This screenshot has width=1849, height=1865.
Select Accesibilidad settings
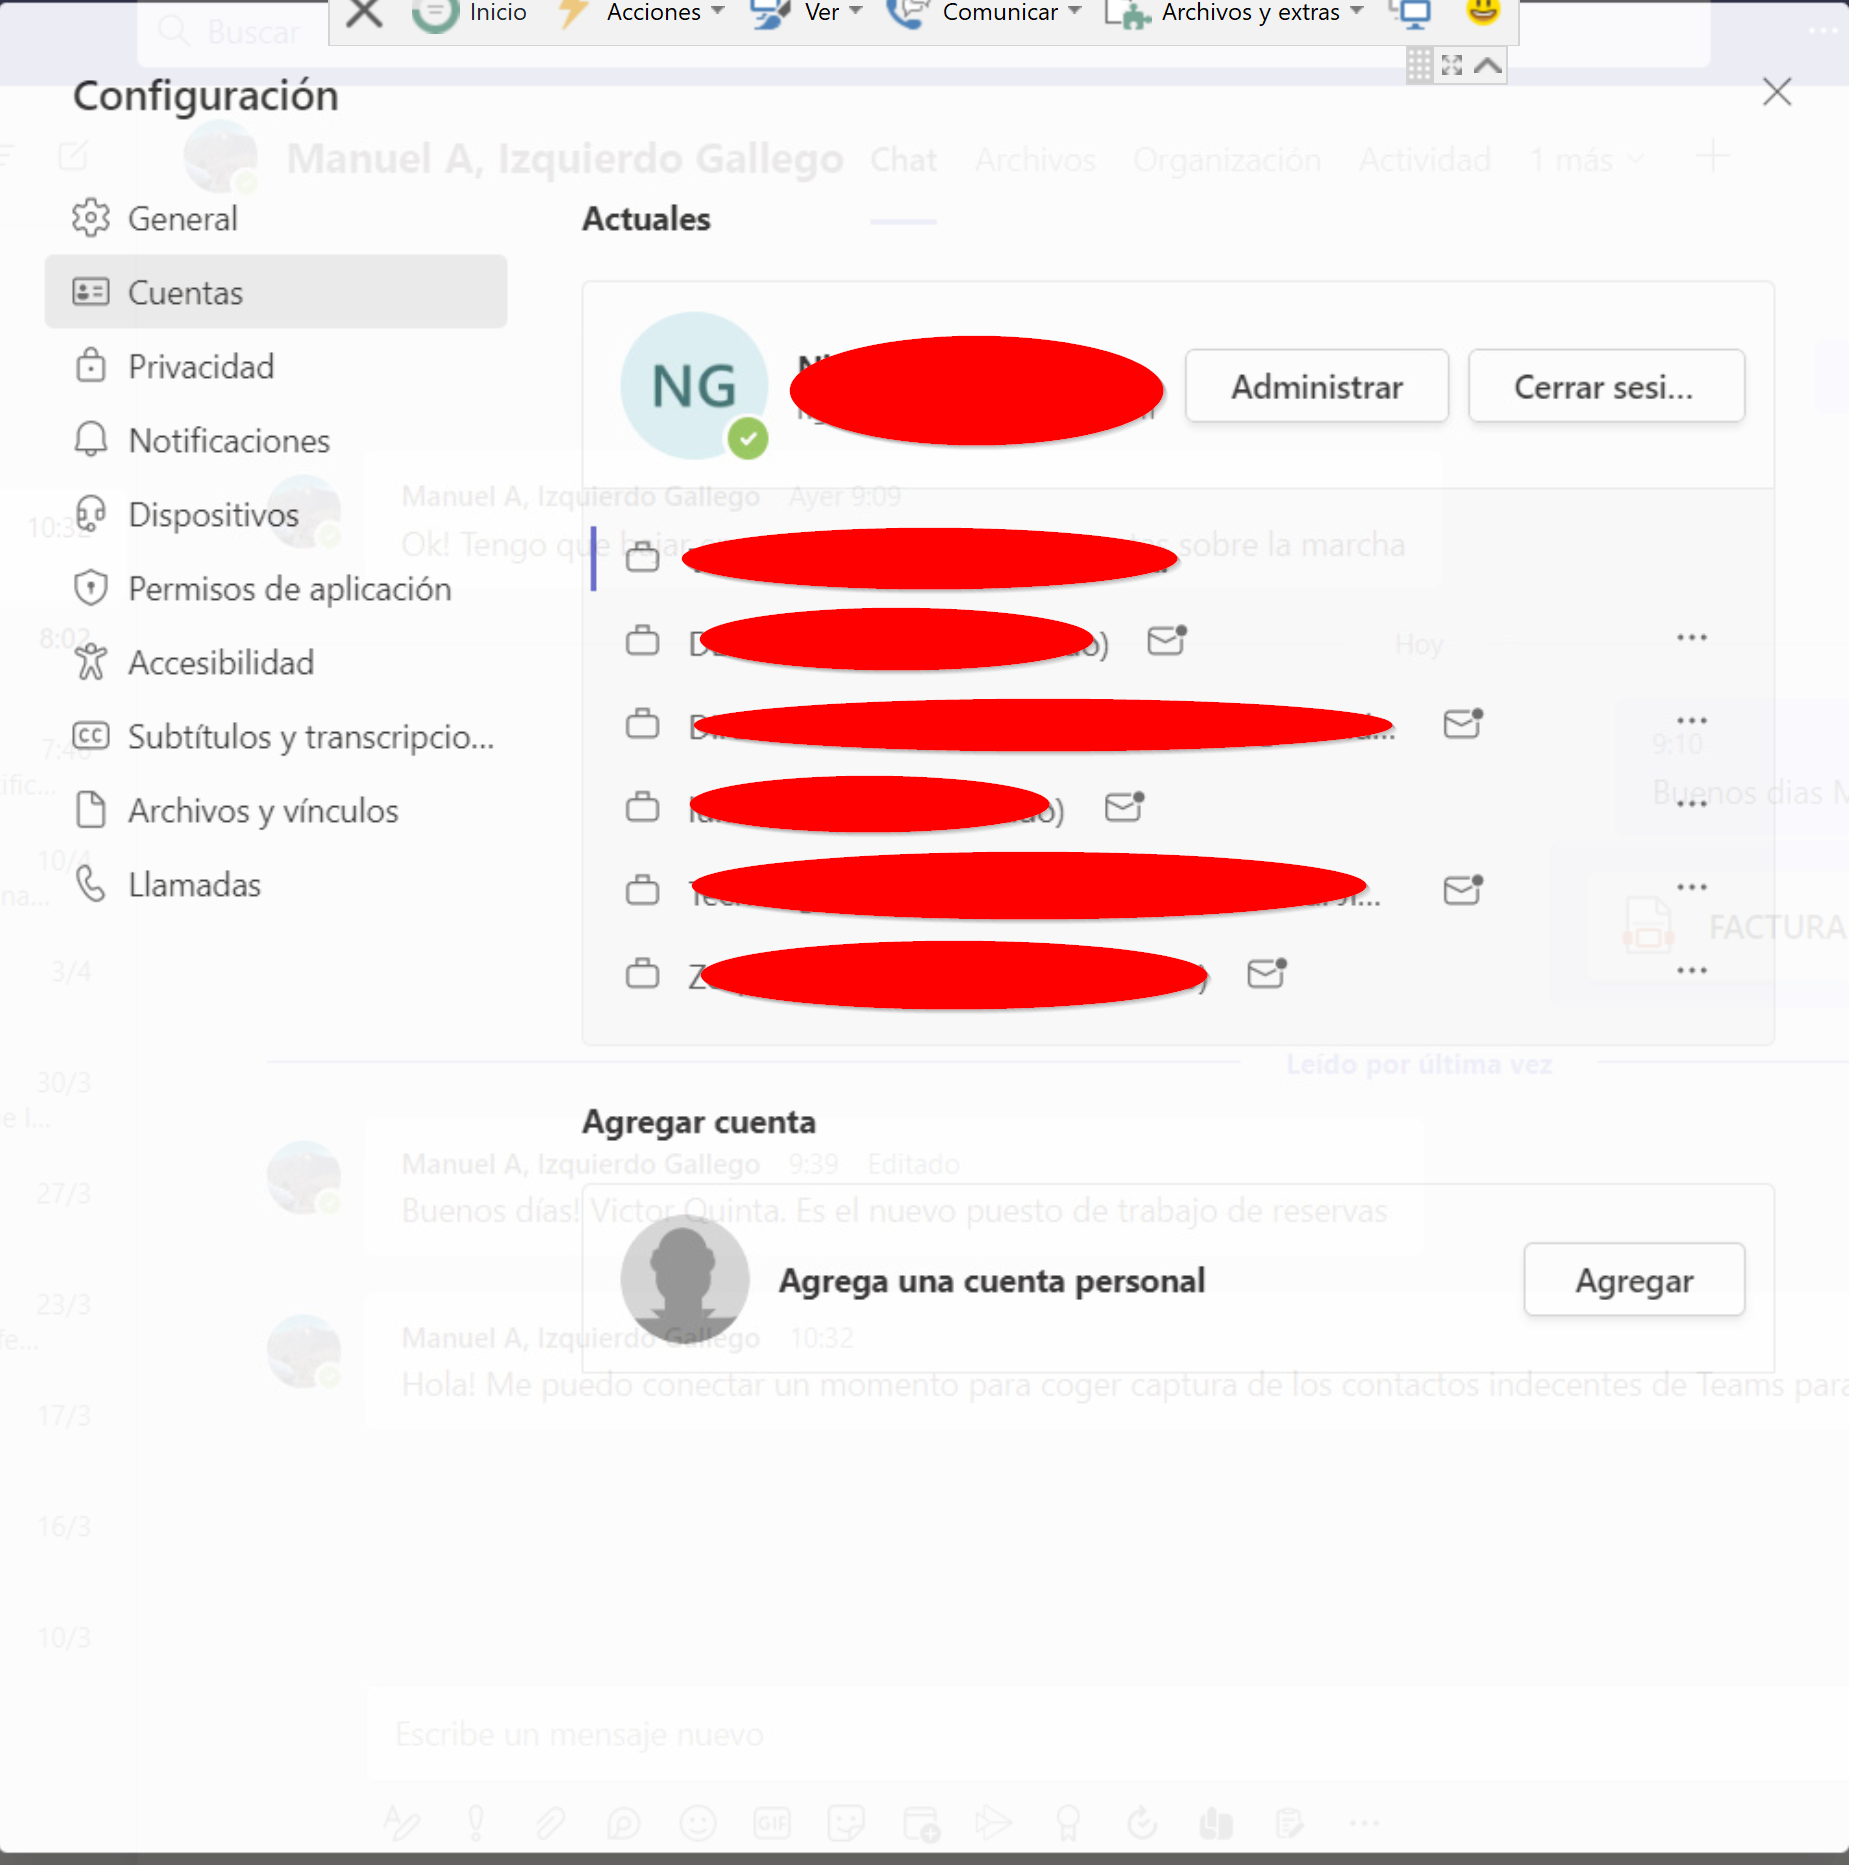click(x=275, y=663)
